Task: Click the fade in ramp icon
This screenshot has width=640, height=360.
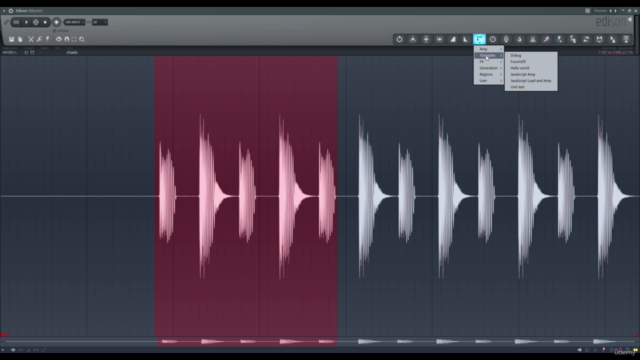Action: pos(453,39)
